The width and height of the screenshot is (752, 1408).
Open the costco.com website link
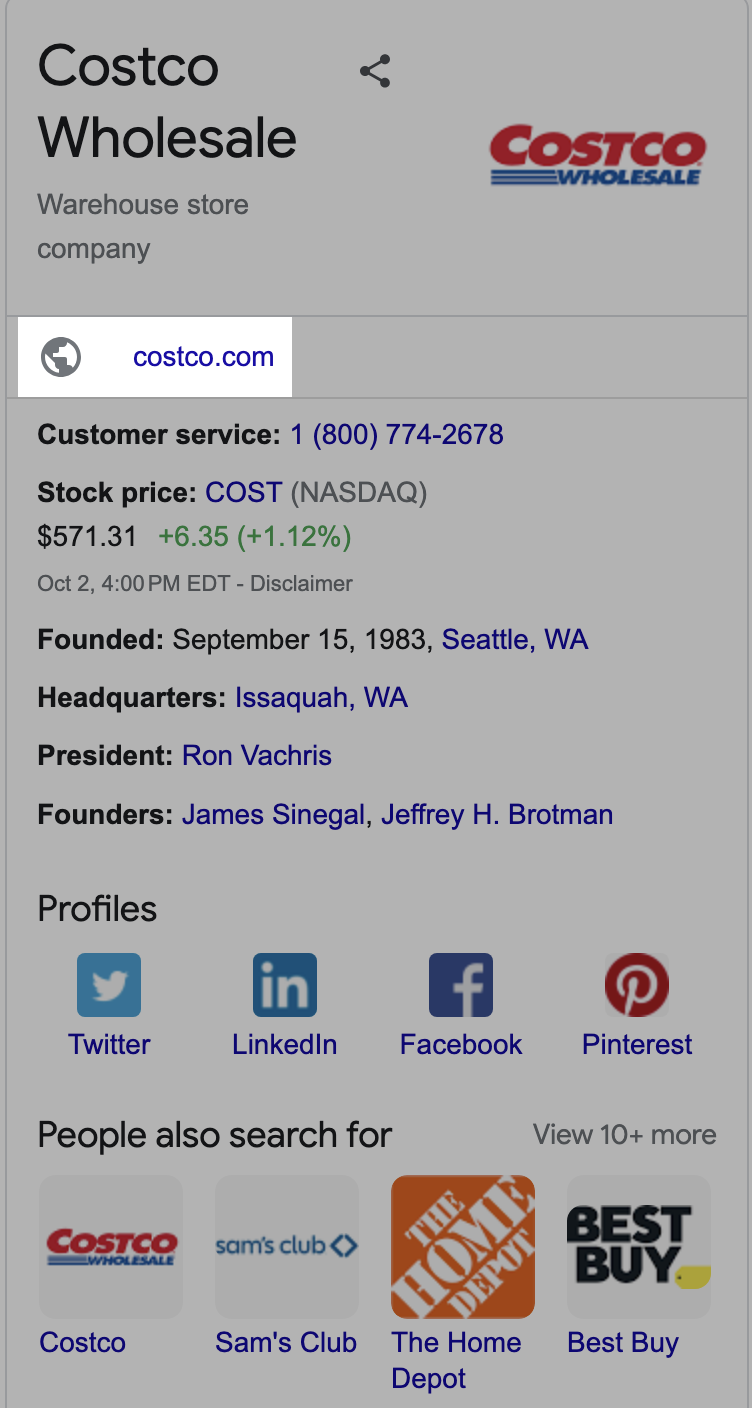pos(203,357)
